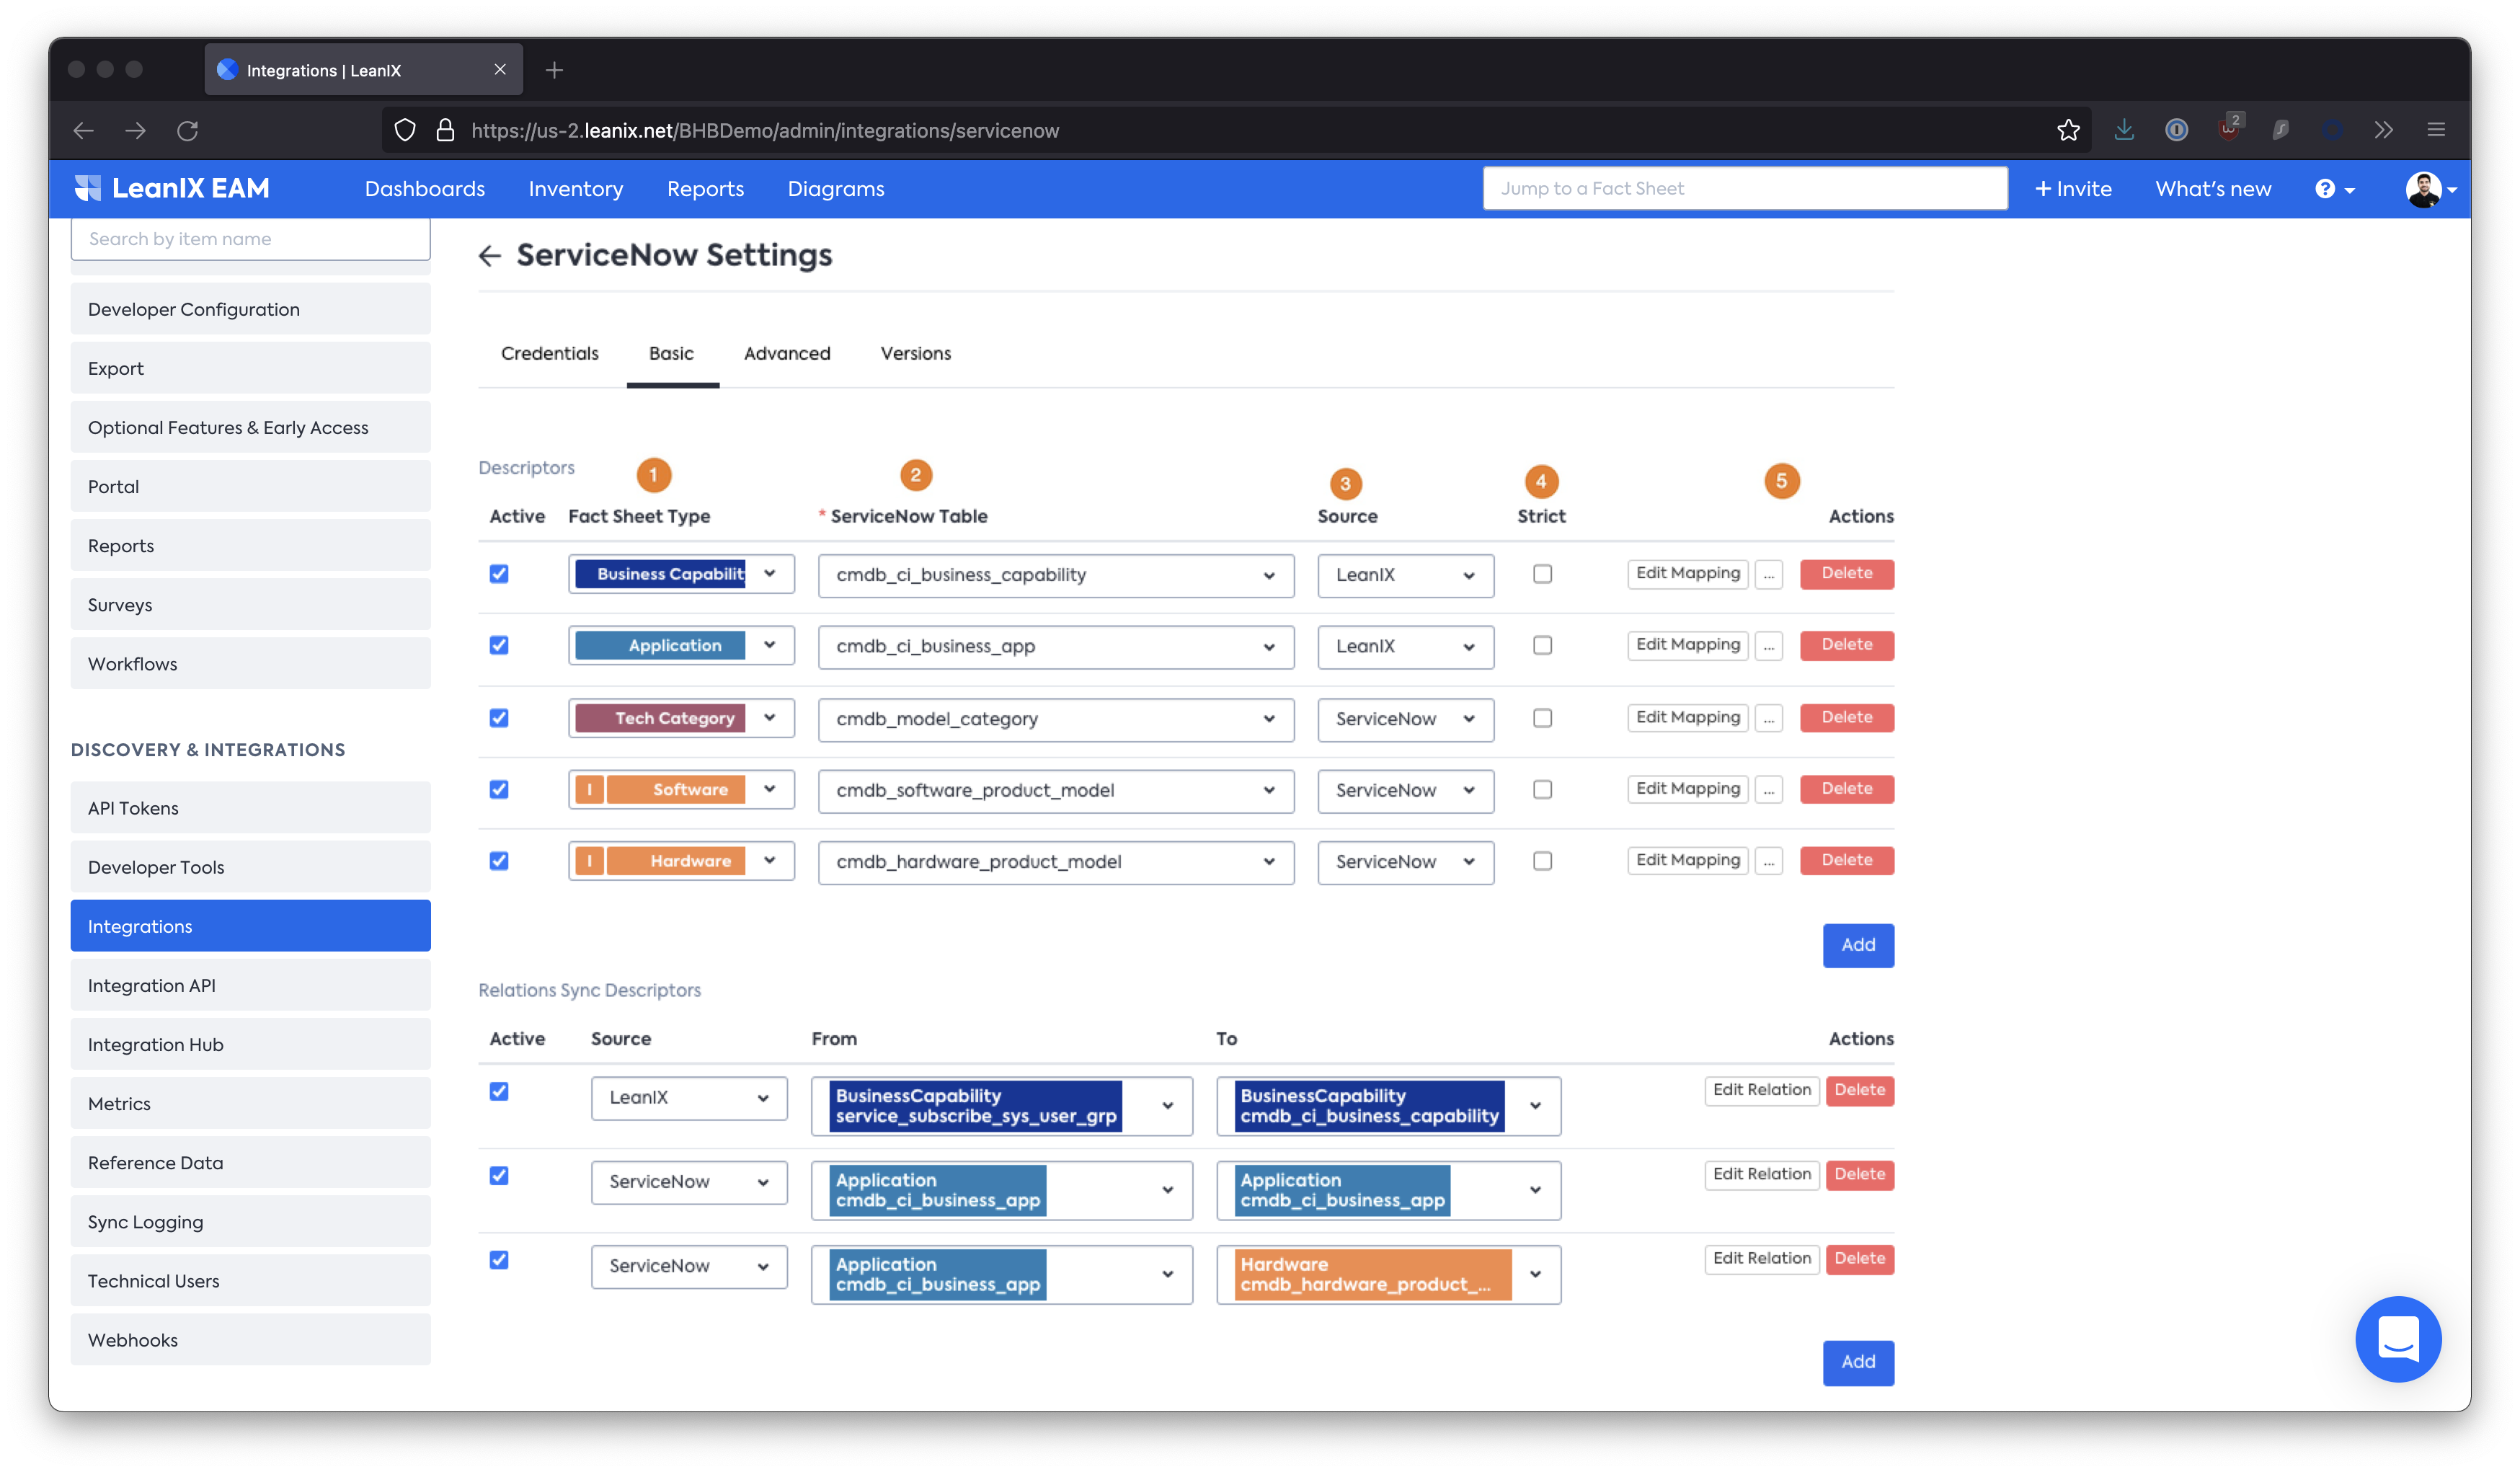Disable the first Relations Sync Descriptor row
Image resolution: width=2520 pixels, height=1472 pixels.
tap(498, 1091)
